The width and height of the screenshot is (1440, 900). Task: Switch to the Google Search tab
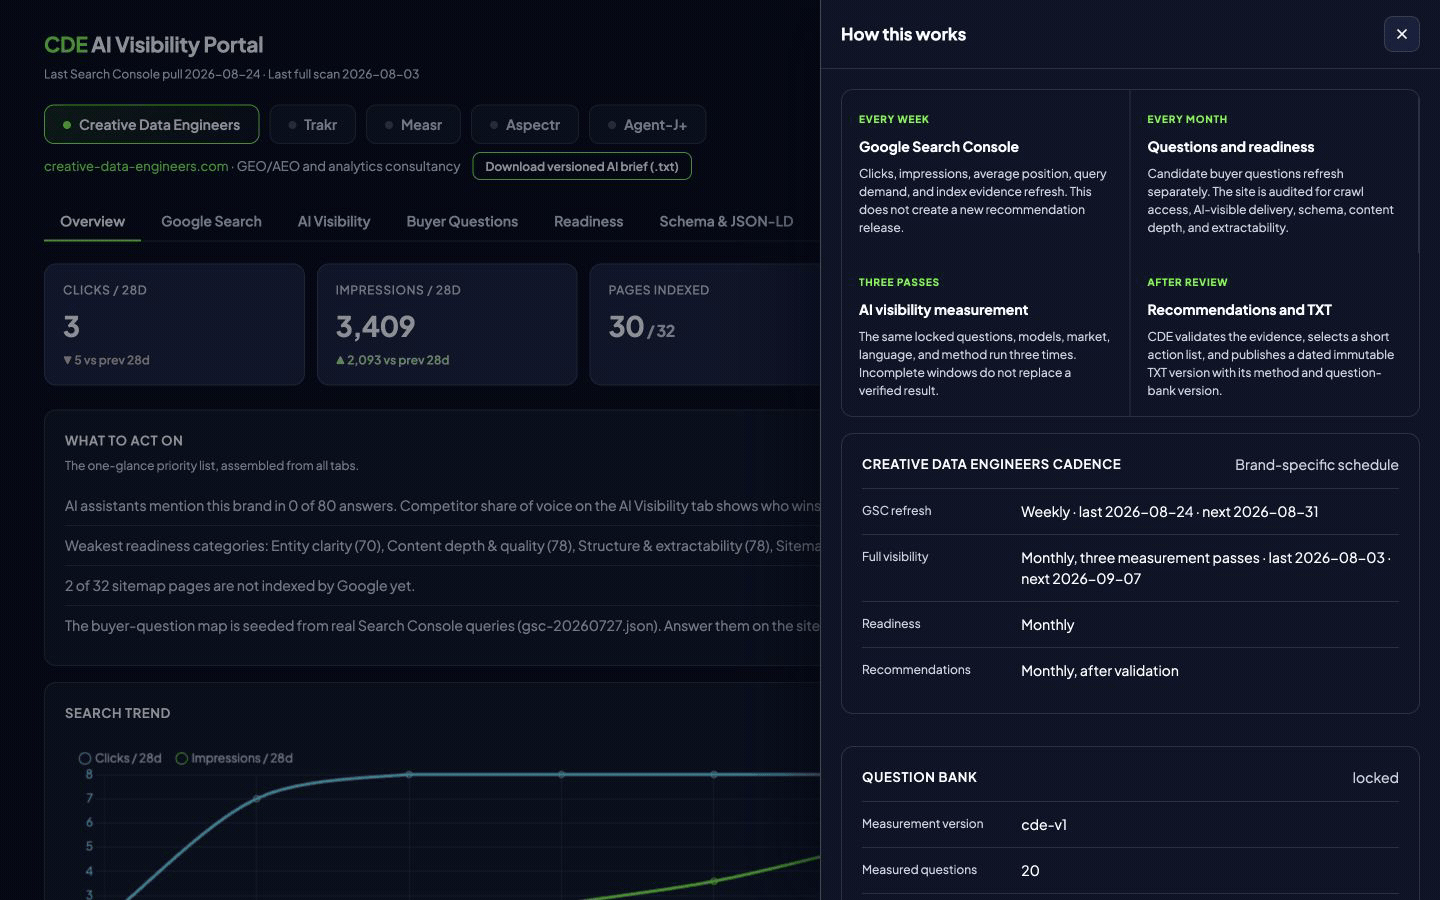(x=211, y=221)
